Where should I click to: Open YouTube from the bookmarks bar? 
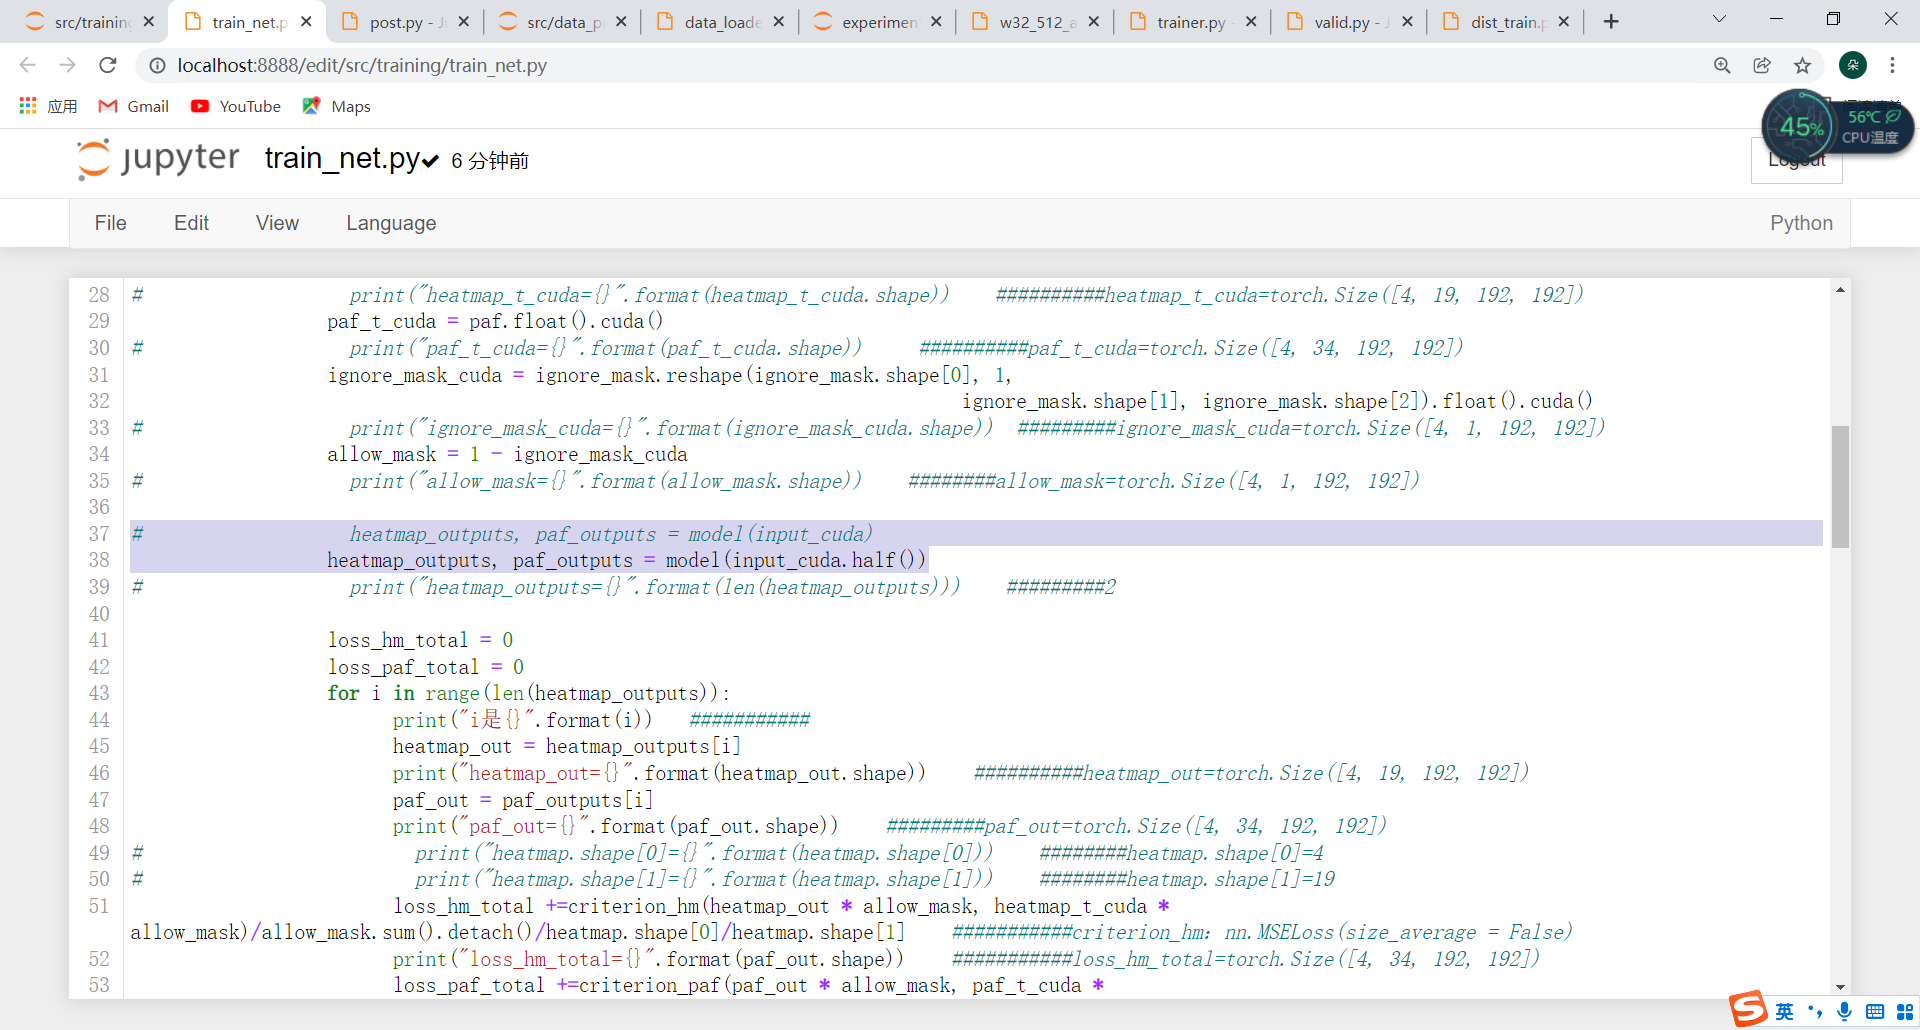click(236, 106)
